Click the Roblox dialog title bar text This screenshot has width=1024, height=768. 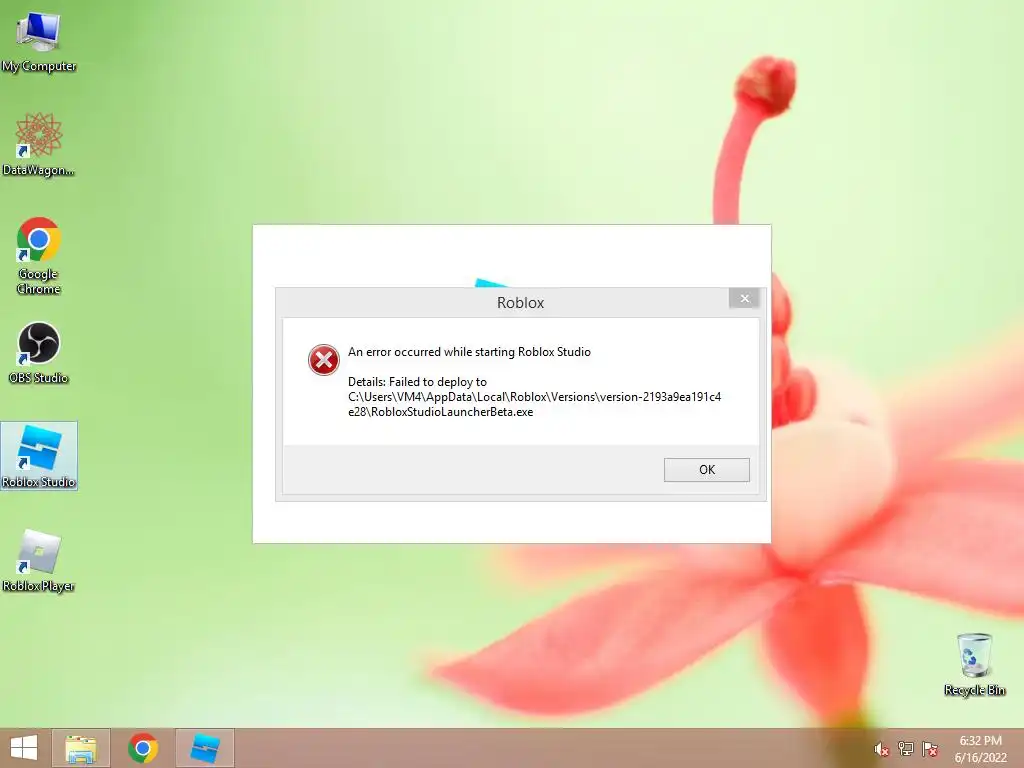520,302
